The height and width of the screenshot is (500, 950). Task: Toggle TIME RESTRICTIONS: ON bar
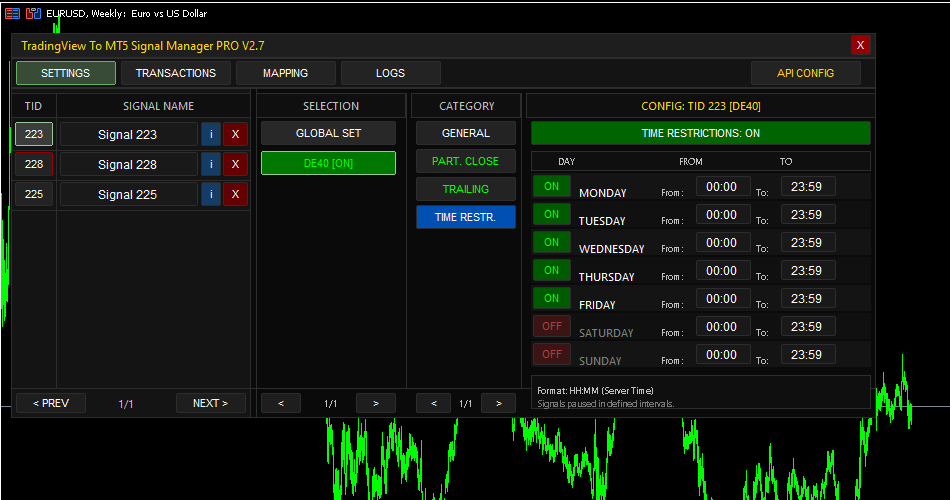[x=700, y=133]
